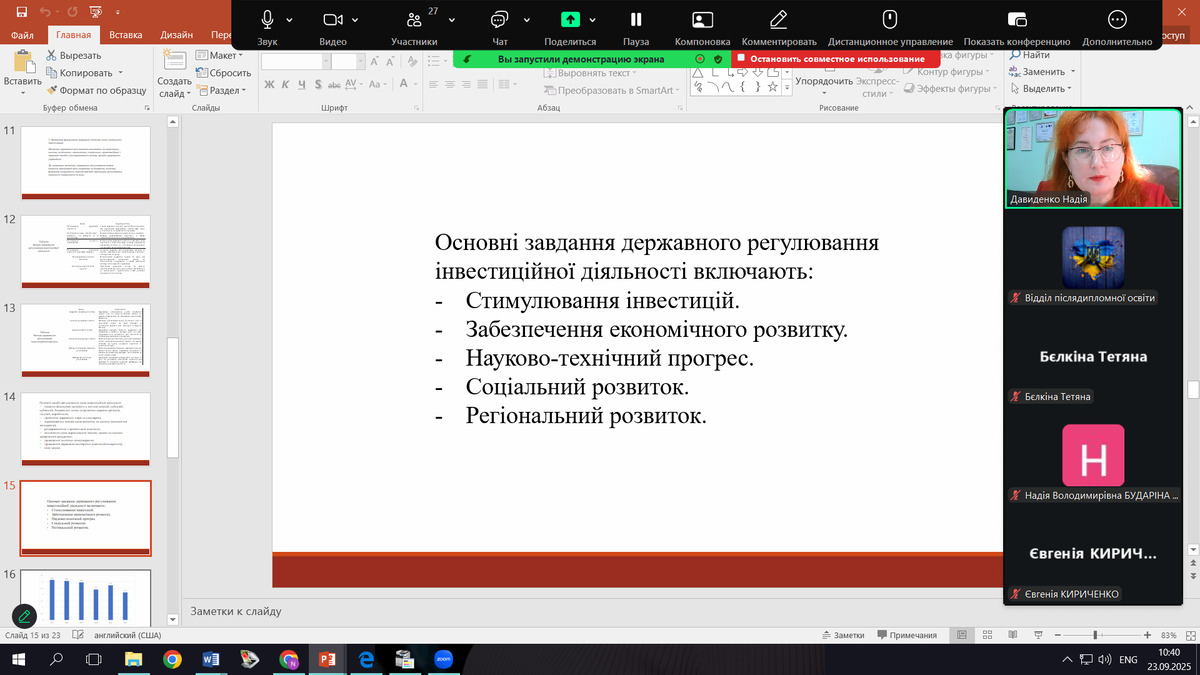Click the Zoom video camera icon
This screenshot has height=675, width=1200.
333,19
